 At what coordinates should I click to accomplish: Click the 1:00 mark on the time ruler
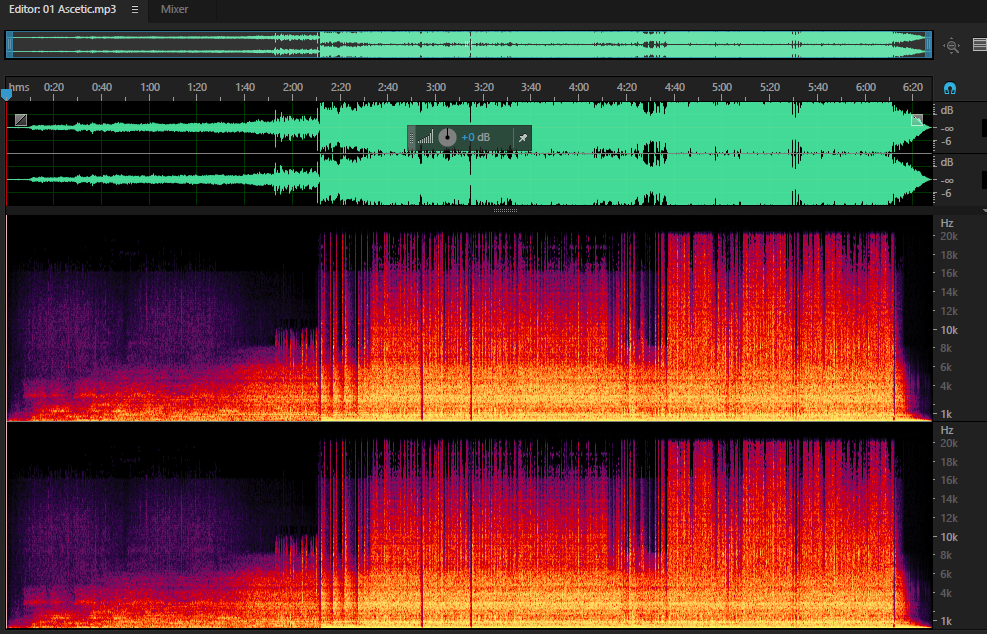[150, 87]
